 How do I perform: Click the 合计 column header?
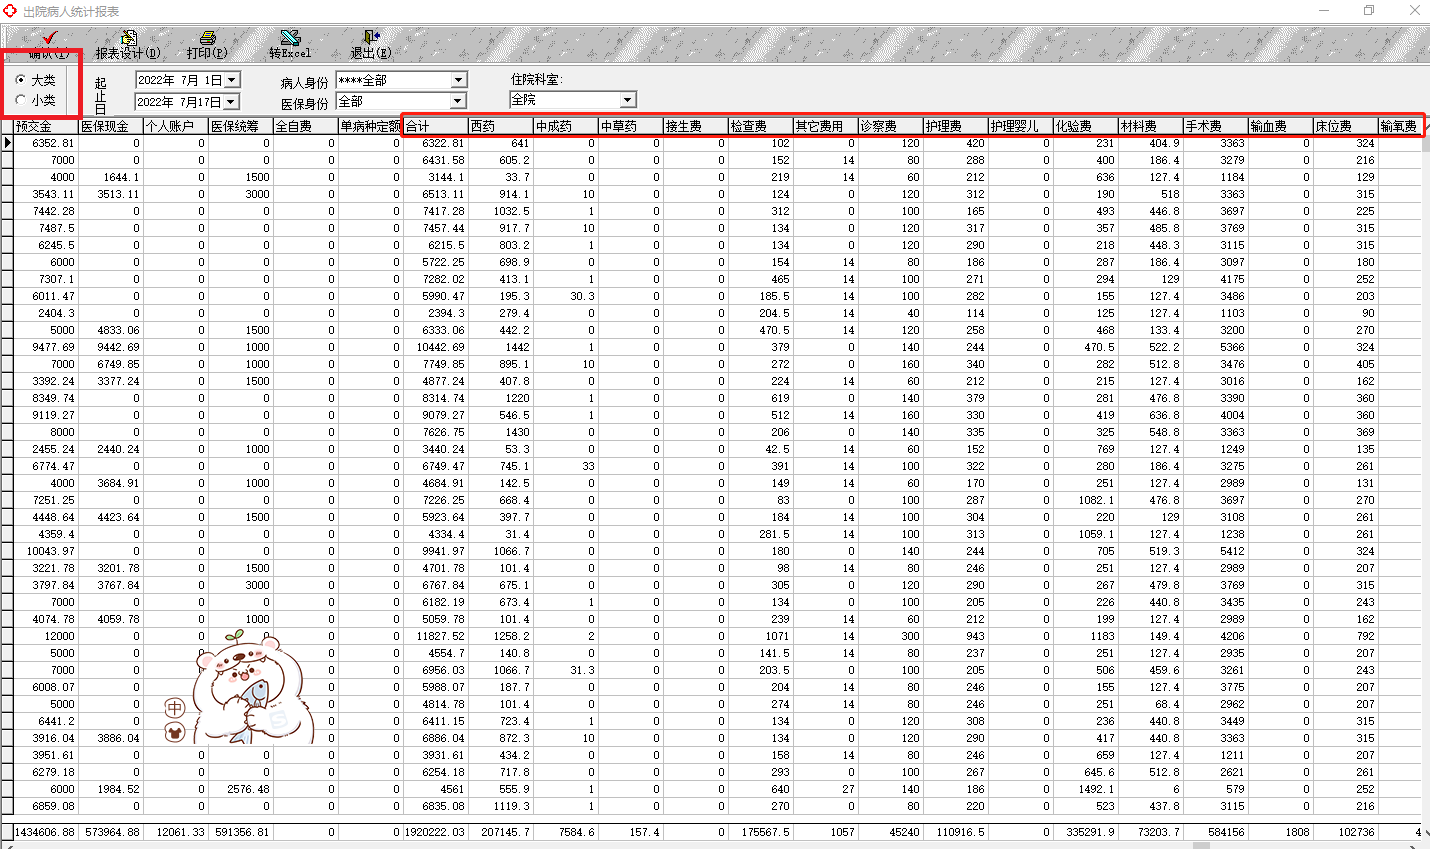(436, 126)
